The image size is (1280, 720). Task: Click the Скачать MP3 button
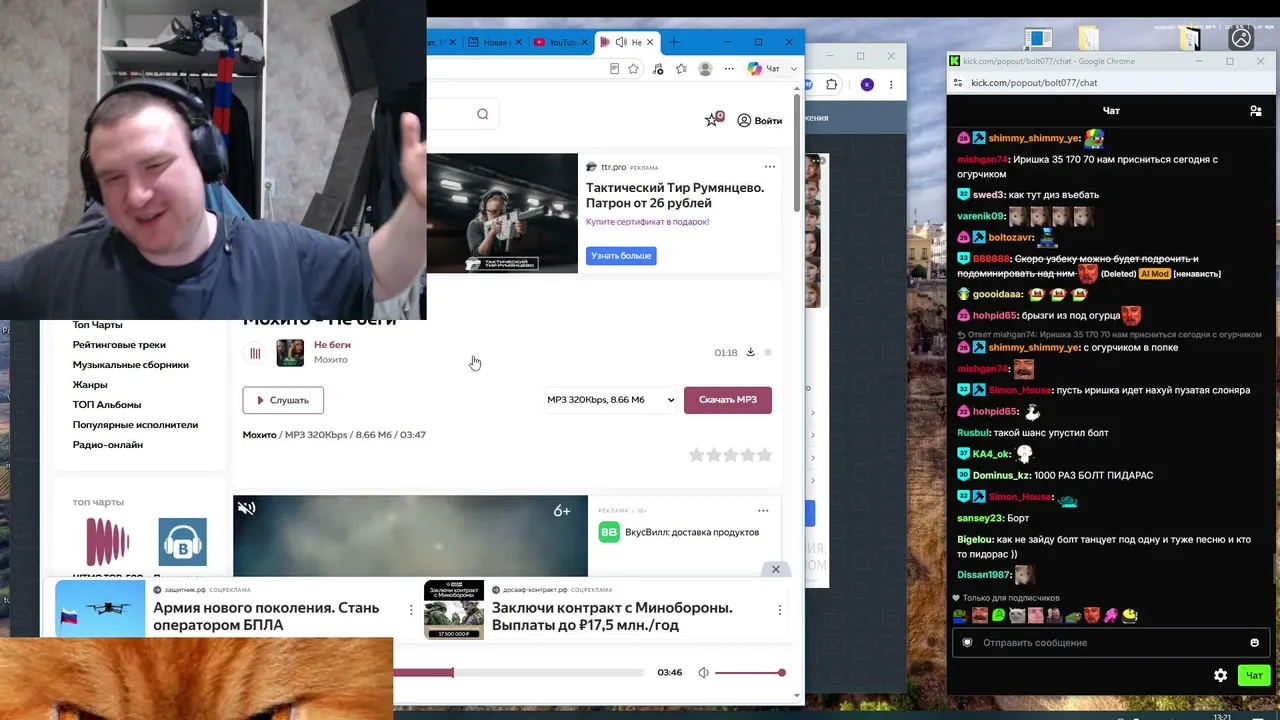pos(728,400)
